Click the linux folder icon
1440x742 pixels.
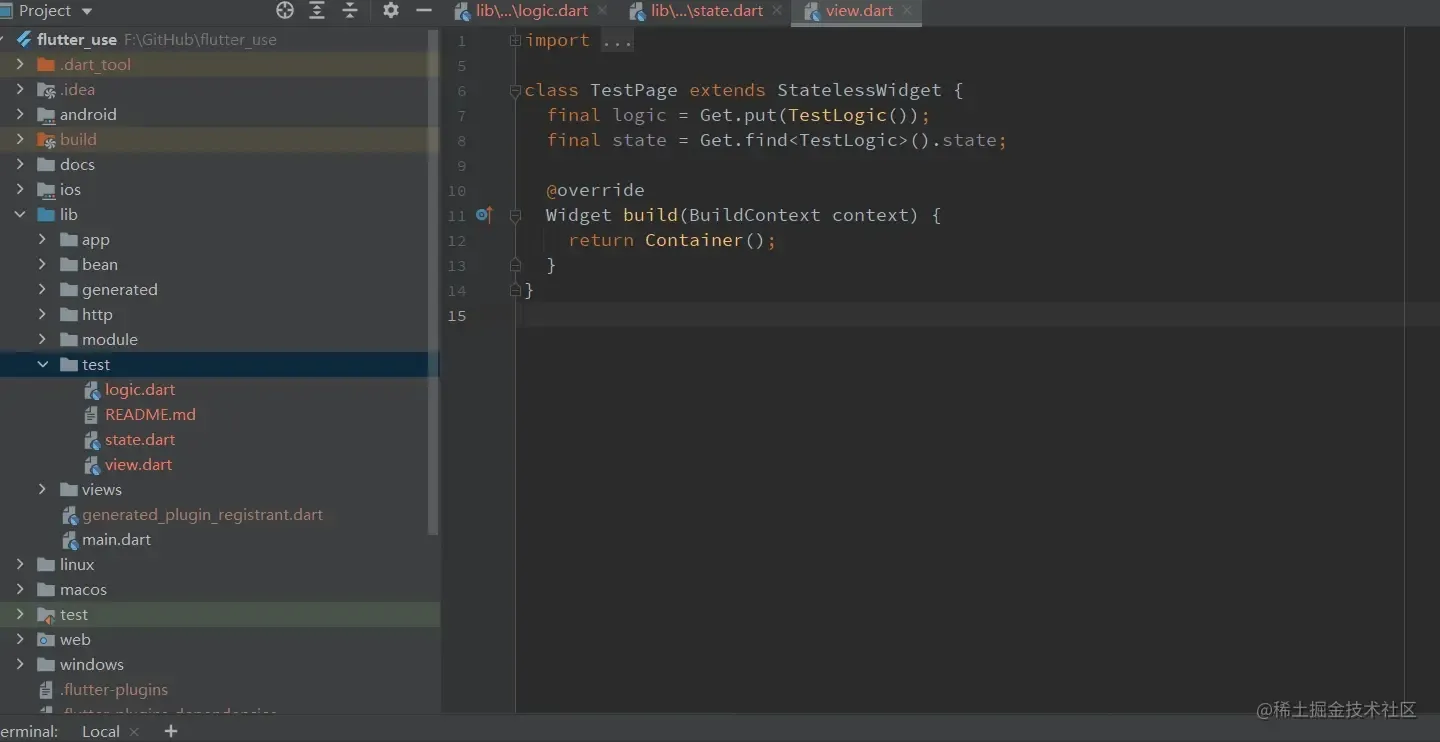tap(46, 564)
